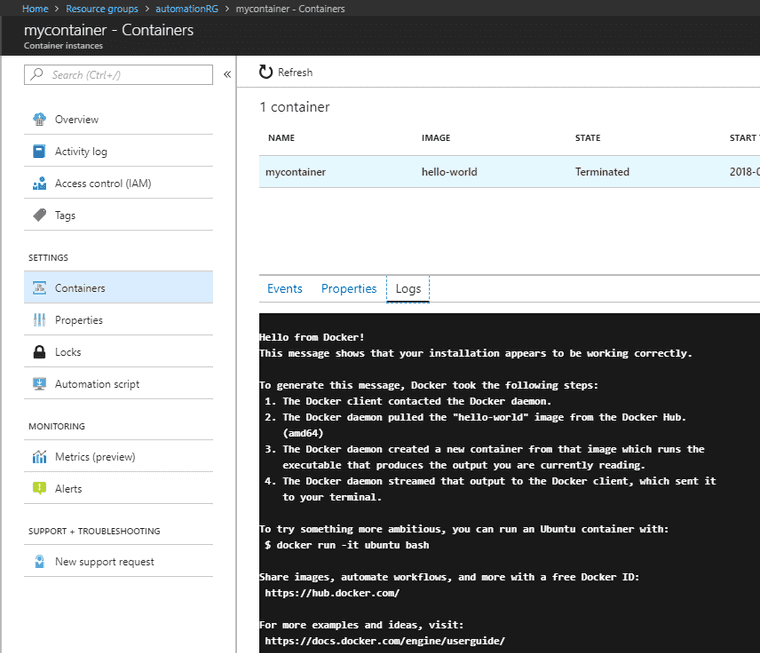
Task: Click the New support request icon
Action: pos(40,562)
